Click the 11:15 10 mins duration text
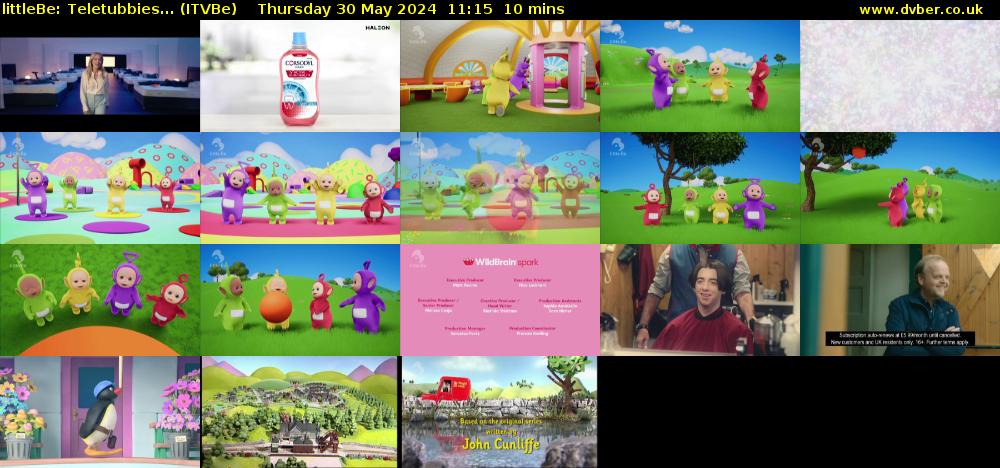 [x=508, y=9]
